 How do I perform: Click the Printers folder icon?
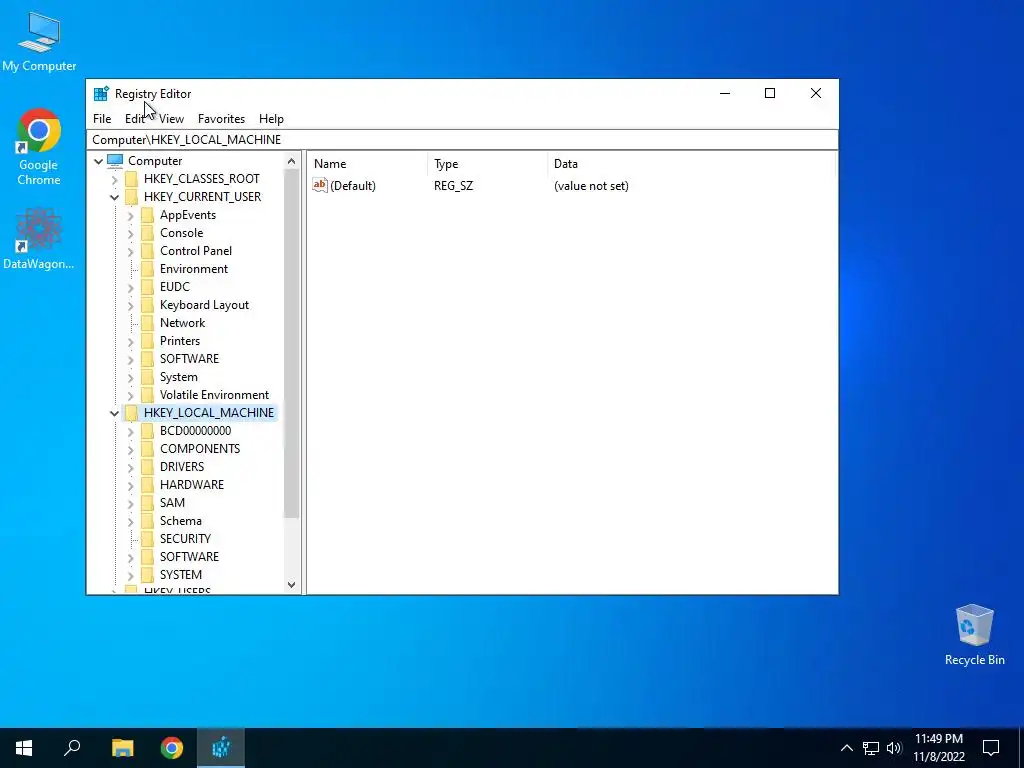[148, 341]
